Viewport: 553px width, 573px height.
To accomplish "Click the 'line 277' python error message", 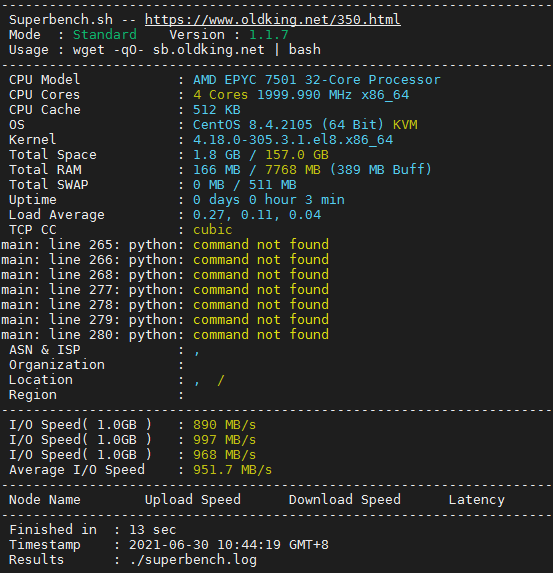I will pyautogui.click(x=165, y=289).
